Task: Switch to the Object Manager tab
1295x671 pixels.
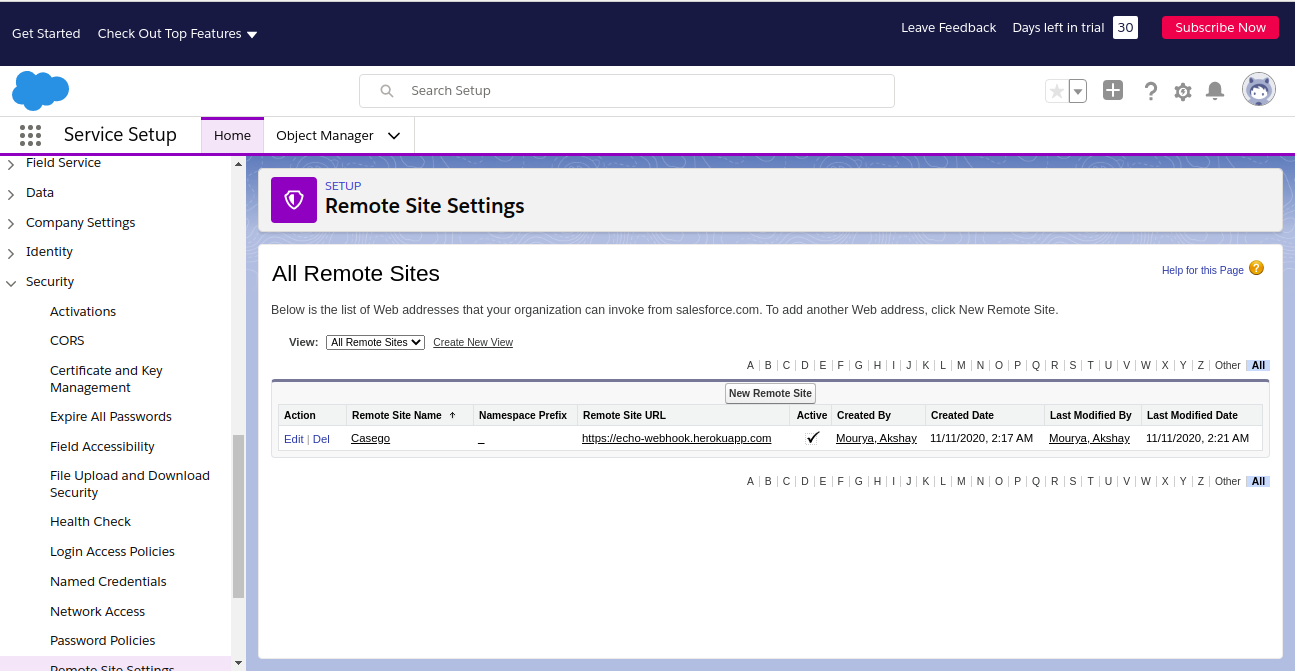Action: pos(325,136)
